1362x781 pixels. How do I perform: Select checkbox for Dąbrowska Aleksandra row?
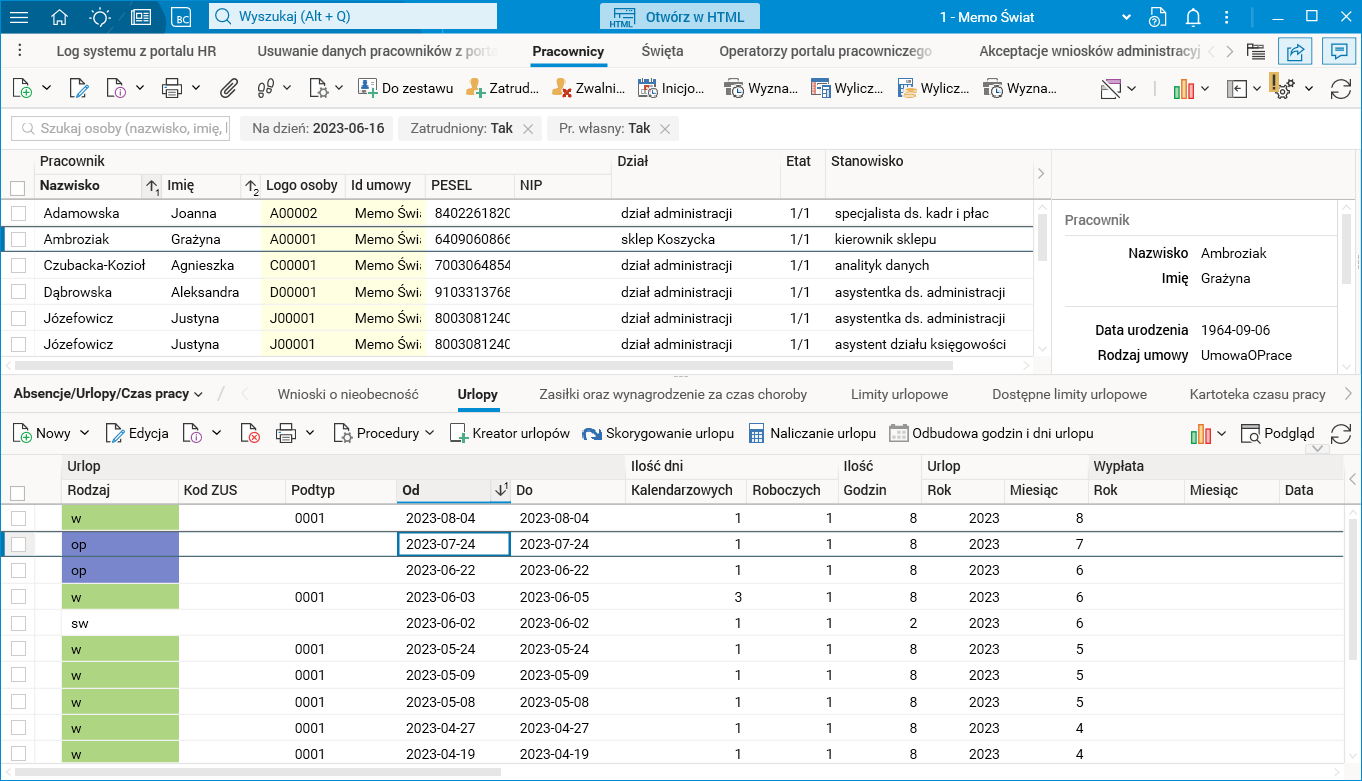(19, 292)
